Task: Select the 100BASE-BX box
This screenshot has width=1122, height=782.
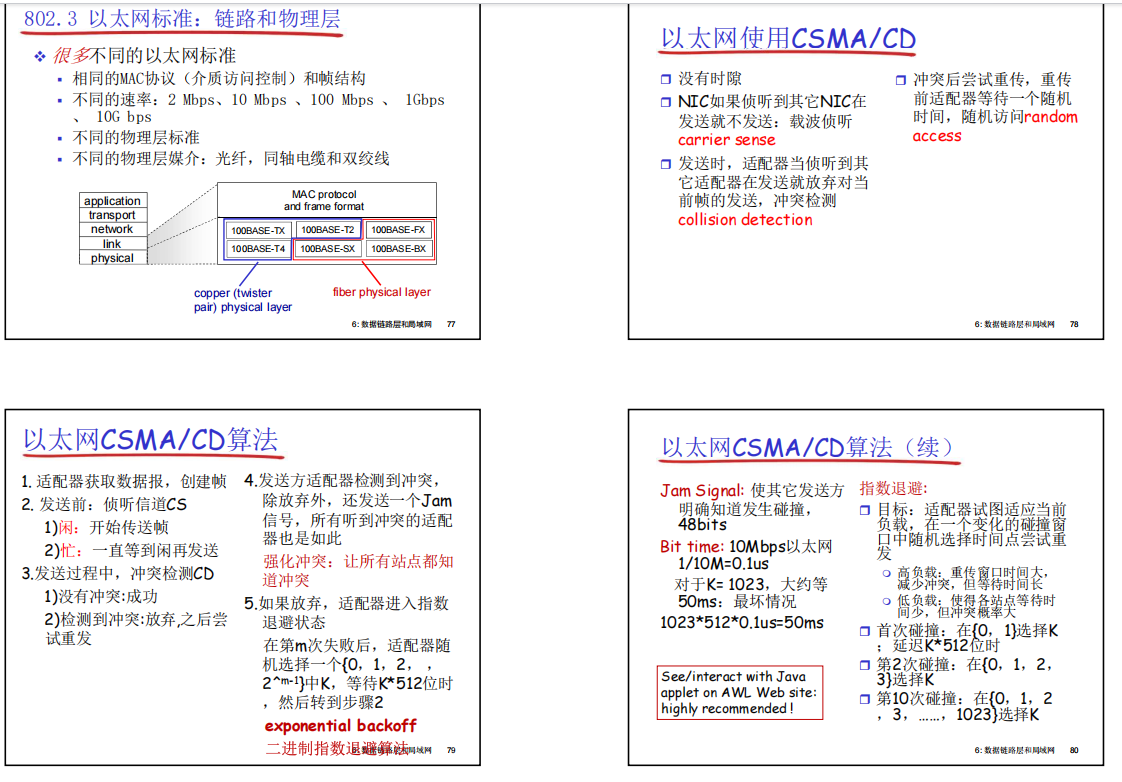Action: click(x=398, y=249)
